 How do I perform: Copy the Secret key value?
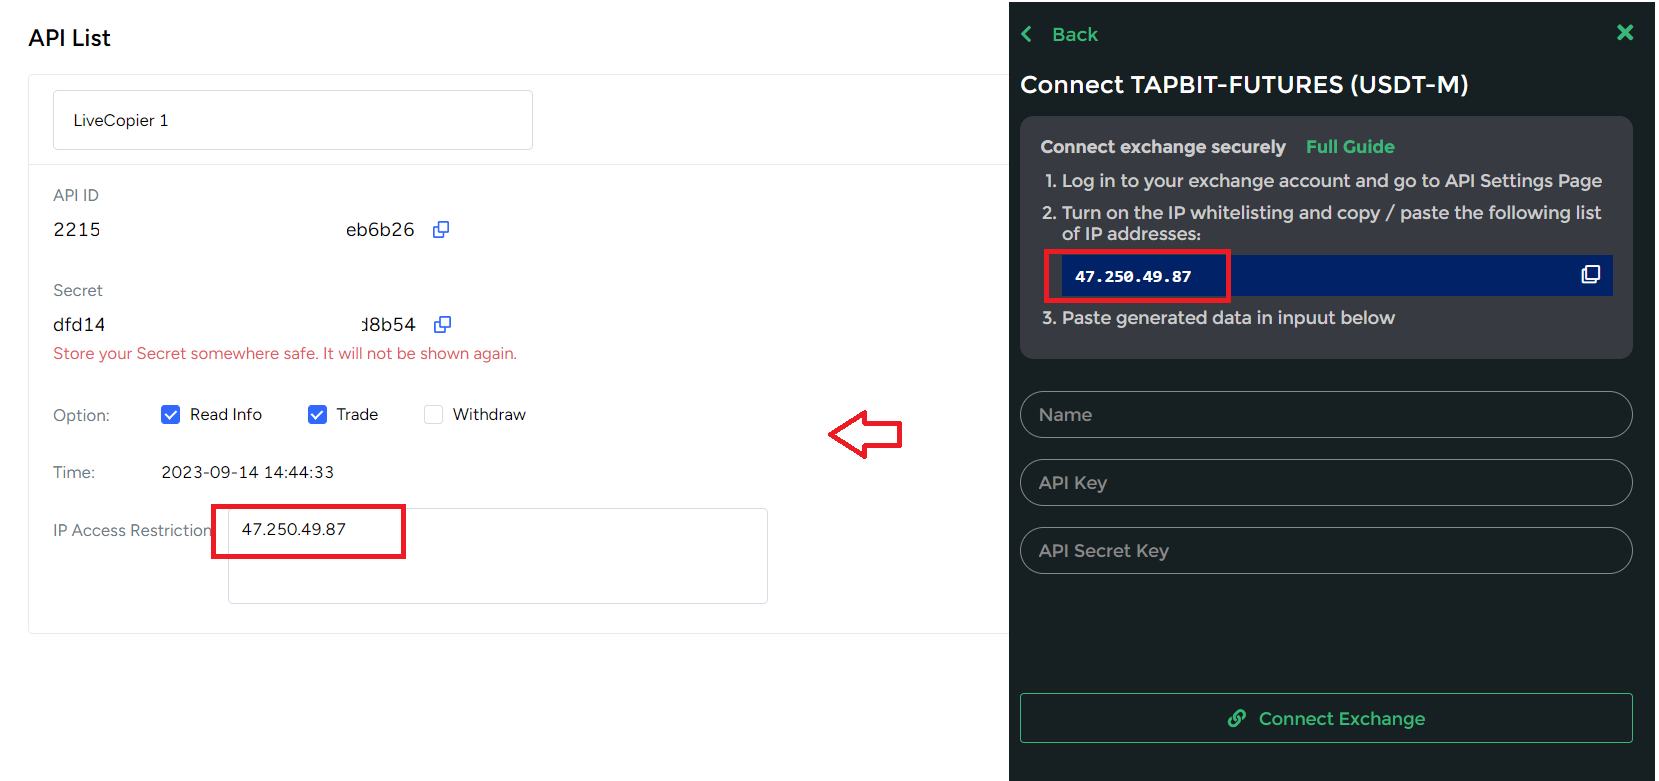coord(442,324)
